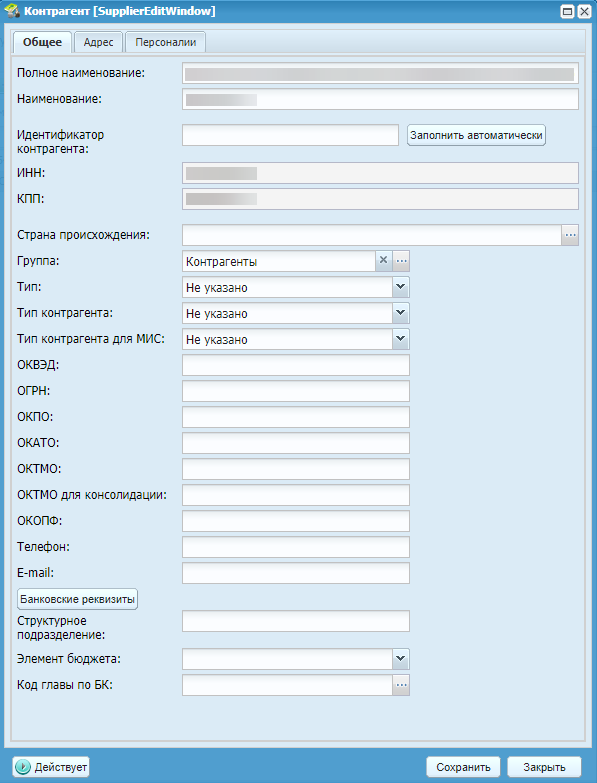Focus the ОГРН input field
The height and width of the screenshot is (783, 597).
pos(296,391)
